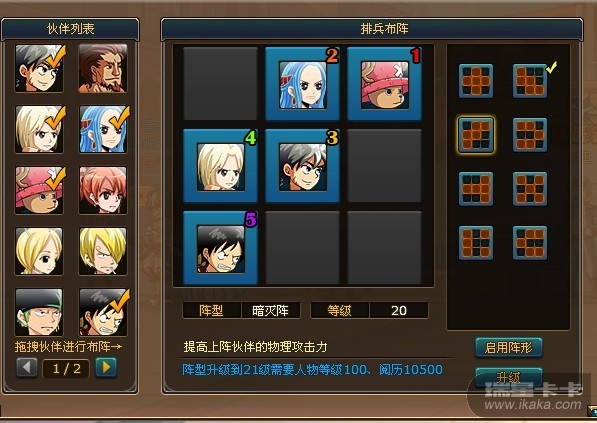
Task: Select the orange-haired girl partner portrait
Action: [x=103, y=190]
